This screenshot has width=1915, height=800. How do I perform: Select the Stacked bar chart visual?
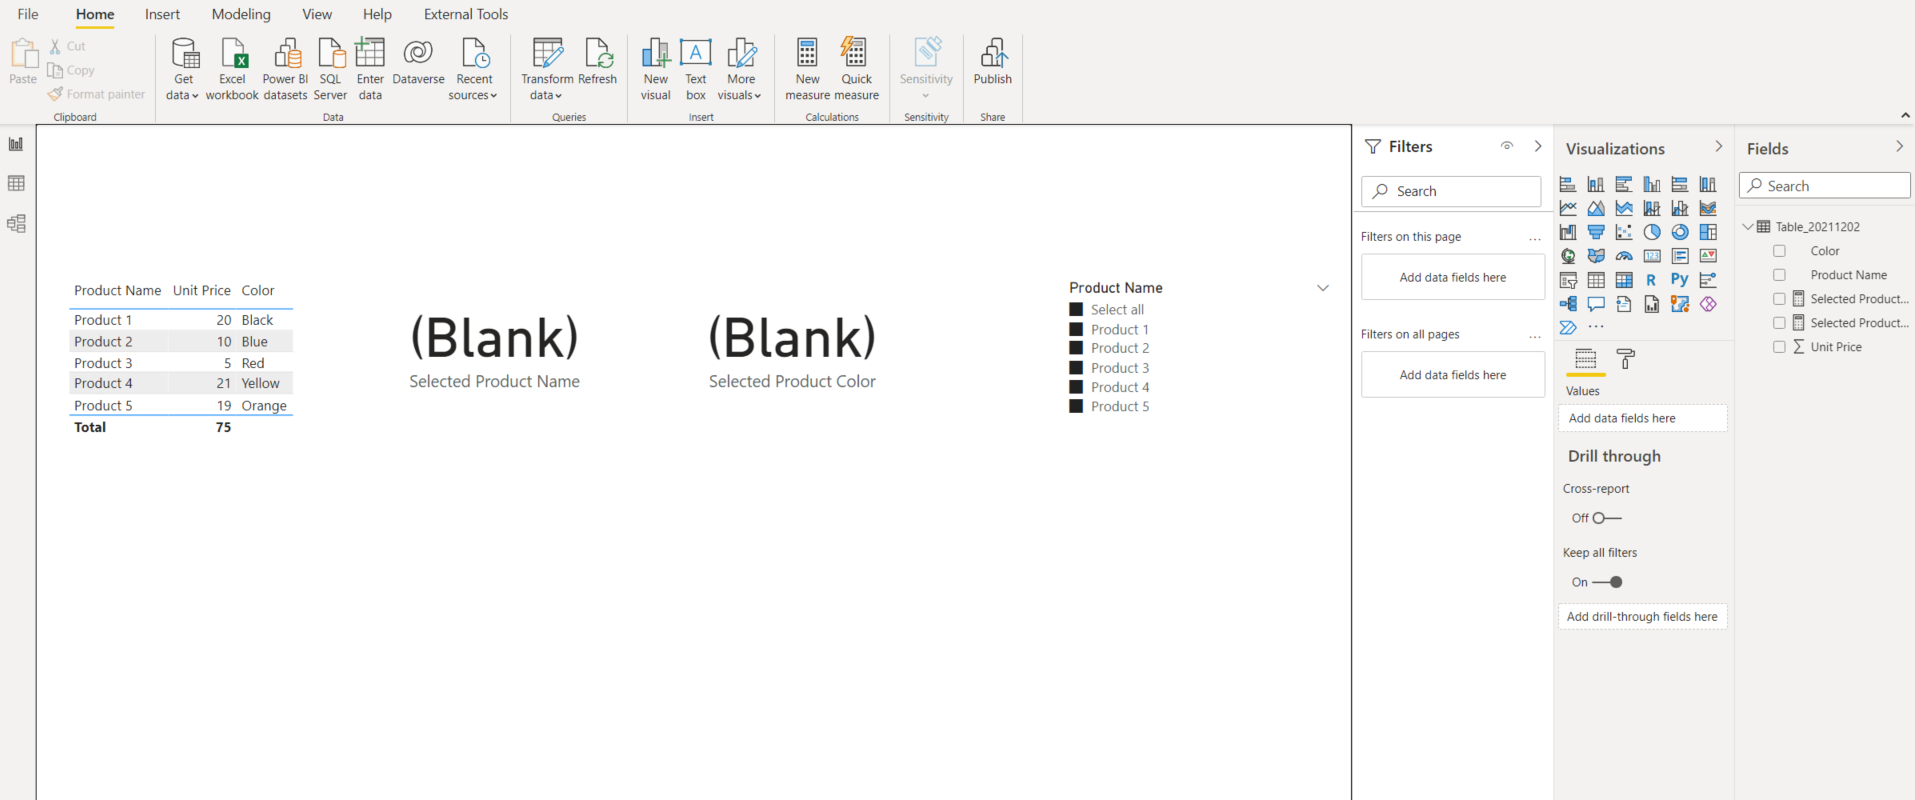point(1568,184)
